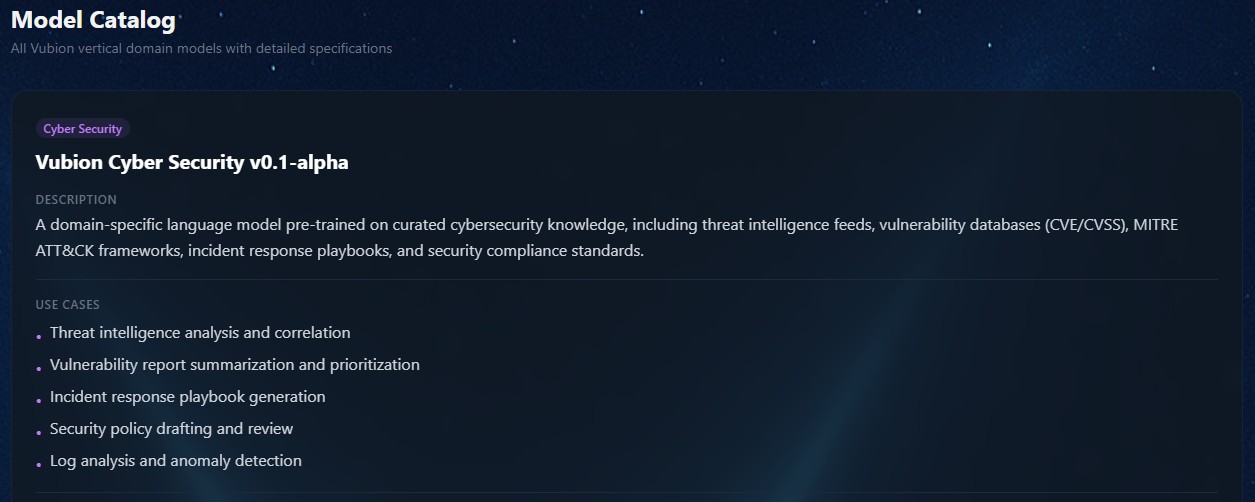Select "Log analysis and anomaly detection" use case
Viewport: 1255px width, 502px height.
pyautogui.click(x=176, y=461)
